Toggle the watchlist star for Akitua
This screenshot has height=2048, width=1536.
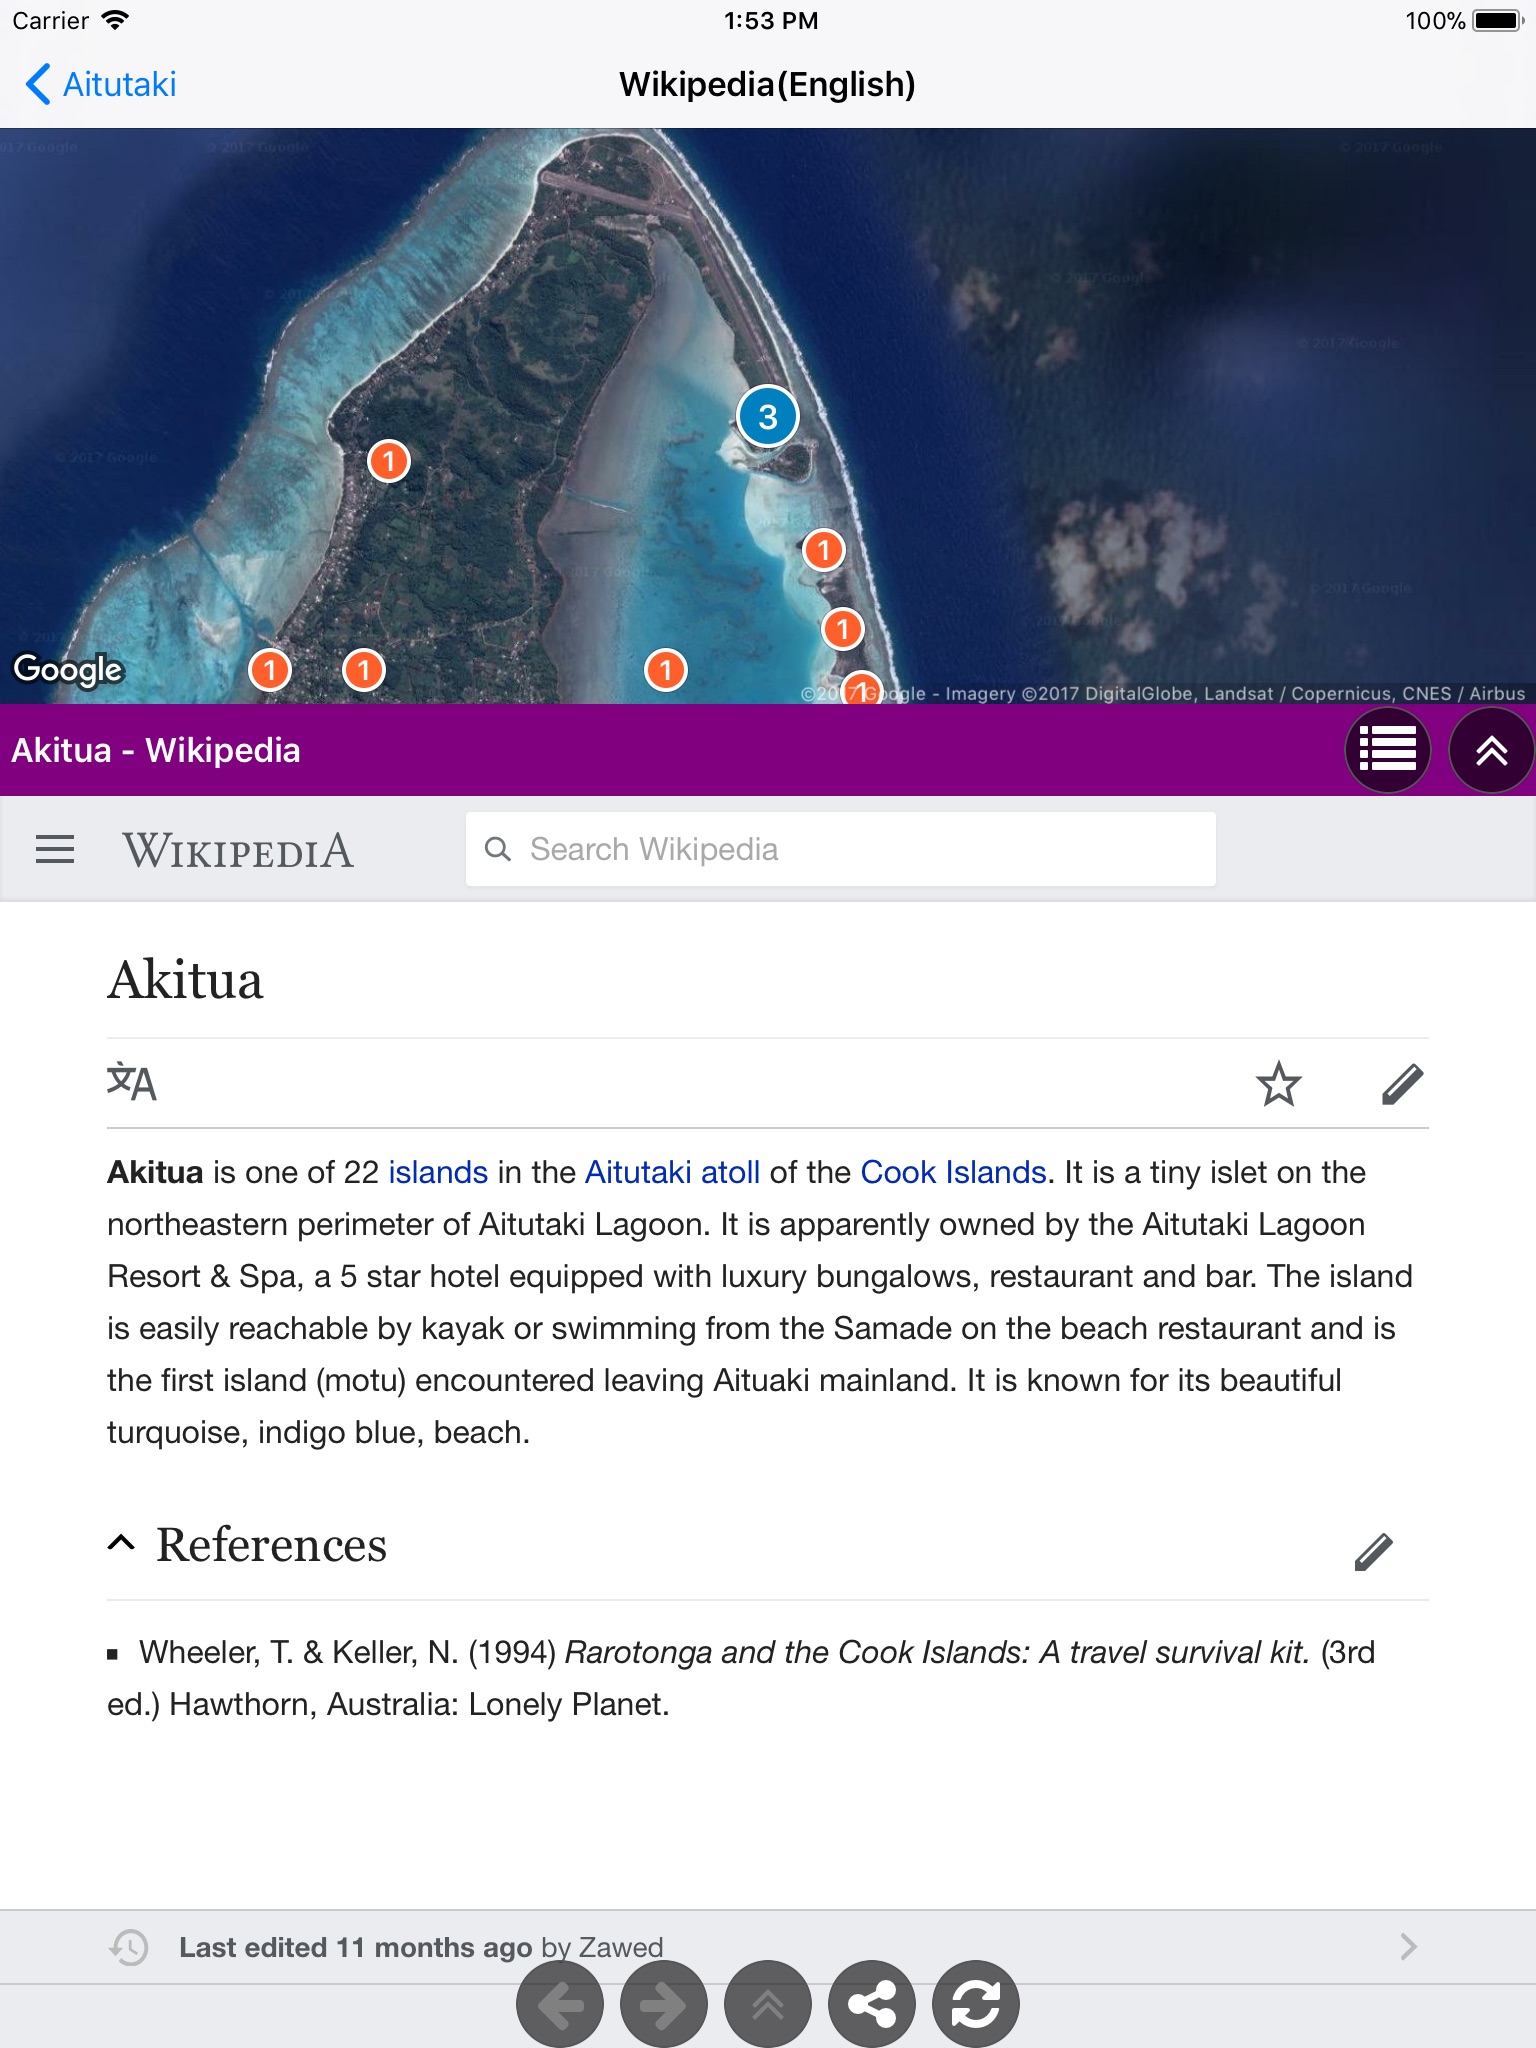point(1278,1084)
